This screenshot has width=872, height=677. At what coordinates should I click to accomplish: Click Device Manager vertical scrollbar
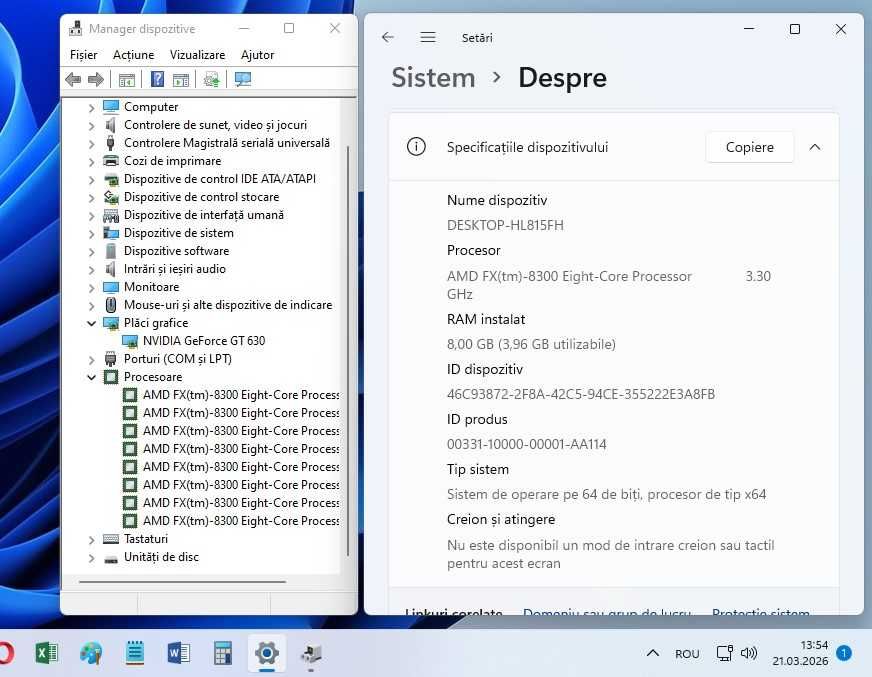tap(348, 350)
